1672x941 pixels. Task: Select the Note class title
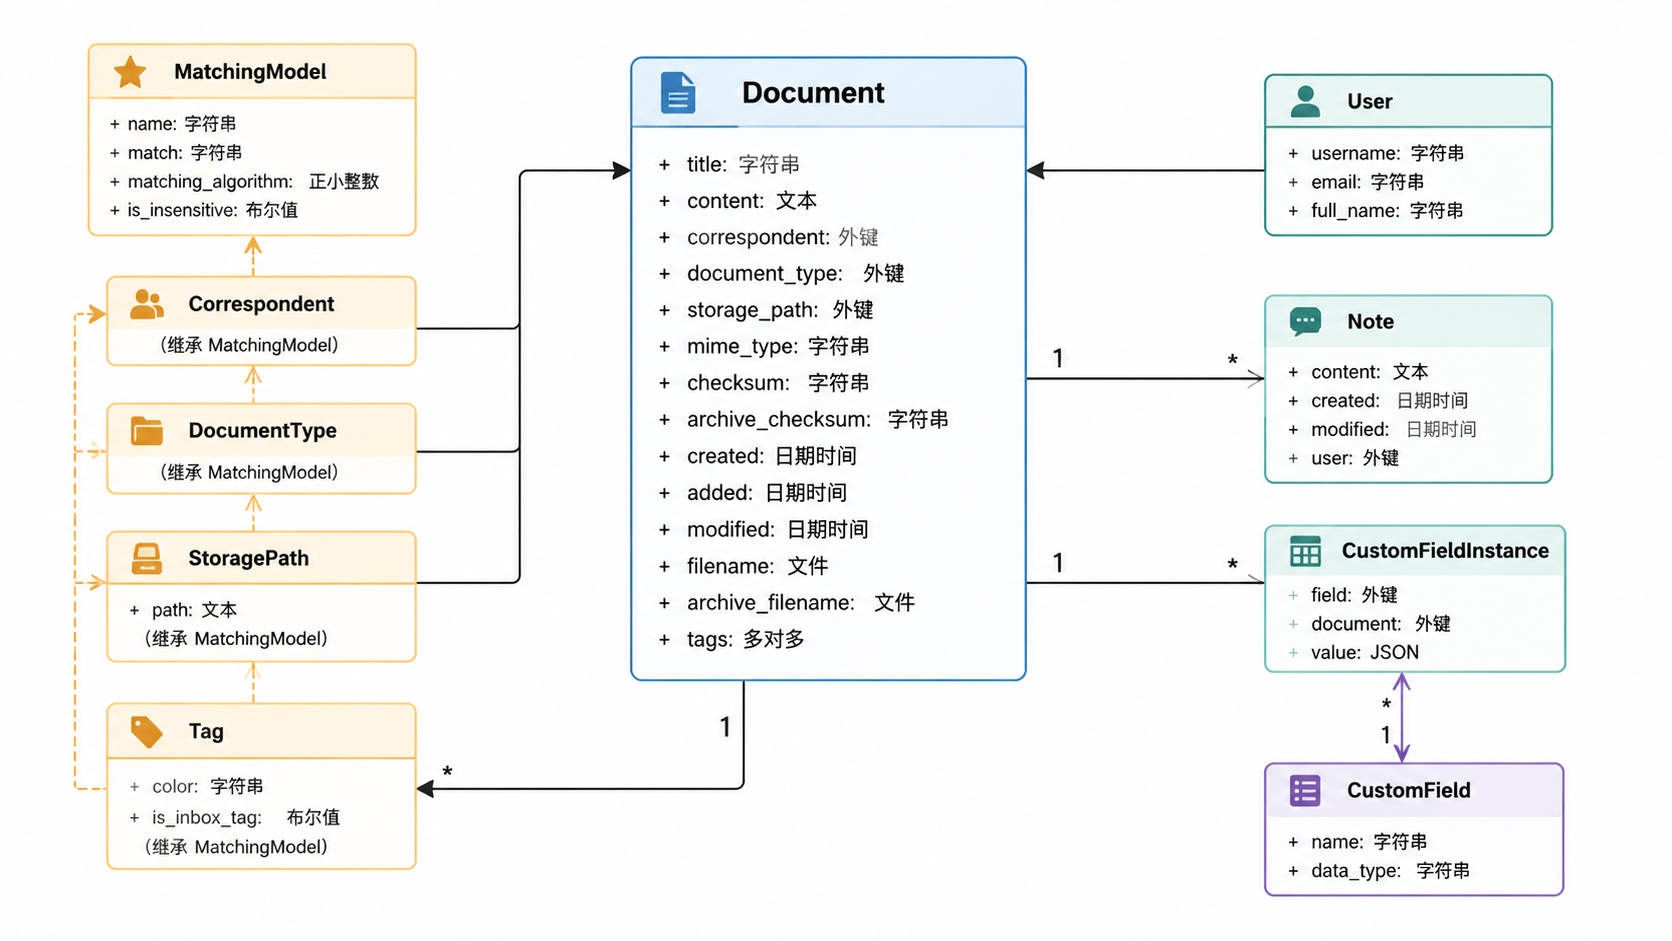[x=1370, y=322]
